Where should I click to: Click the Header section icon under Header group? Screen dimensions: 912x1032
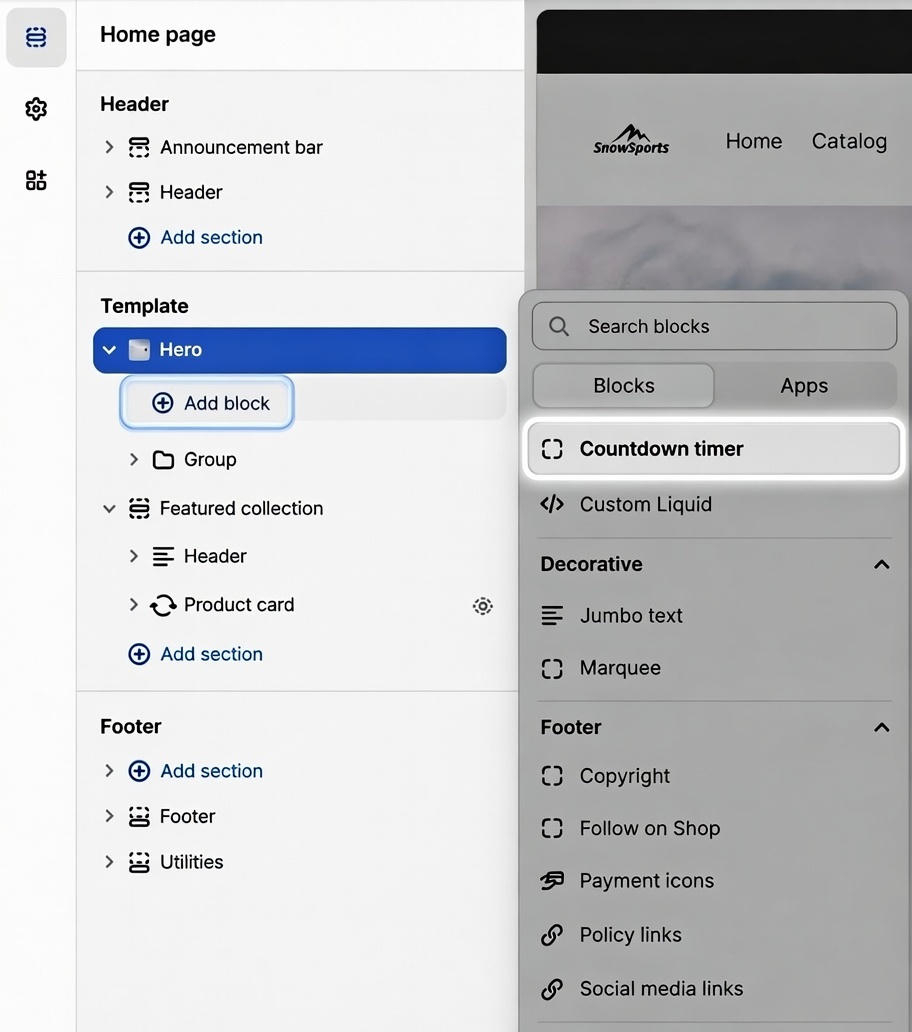coord(138,192)
